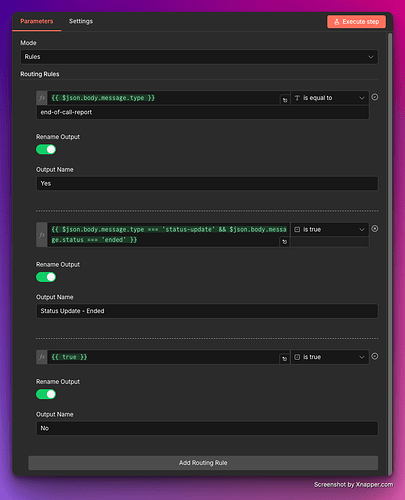Click the vertical scrollbar of the parameters panel

pyautogui.click(x=390, y=253)
